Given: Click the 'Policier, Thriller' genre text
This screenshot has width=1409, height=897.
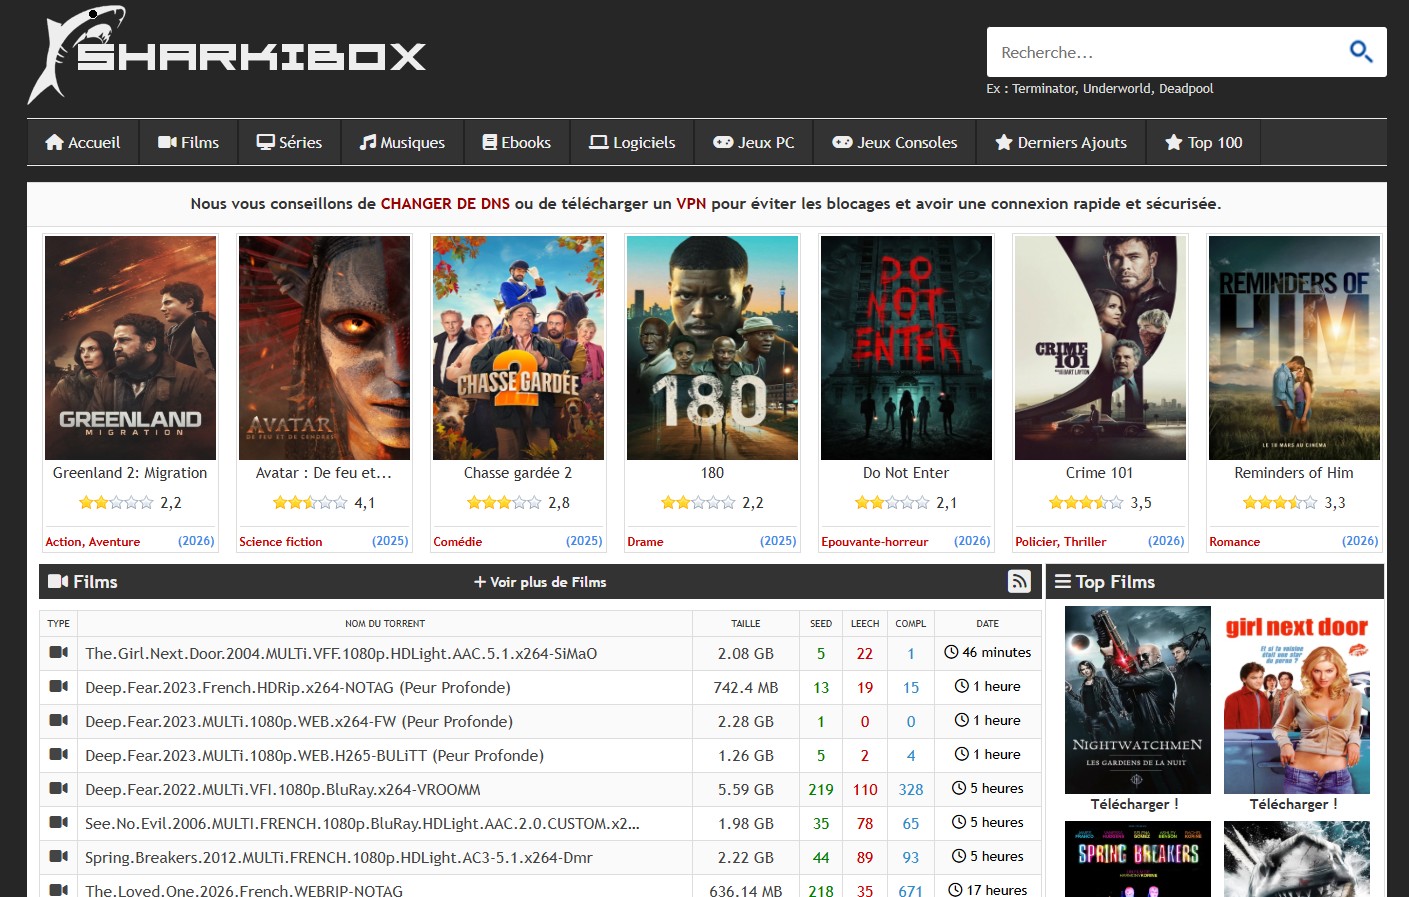Looking at the screenshot, I should pos(1061,541).
